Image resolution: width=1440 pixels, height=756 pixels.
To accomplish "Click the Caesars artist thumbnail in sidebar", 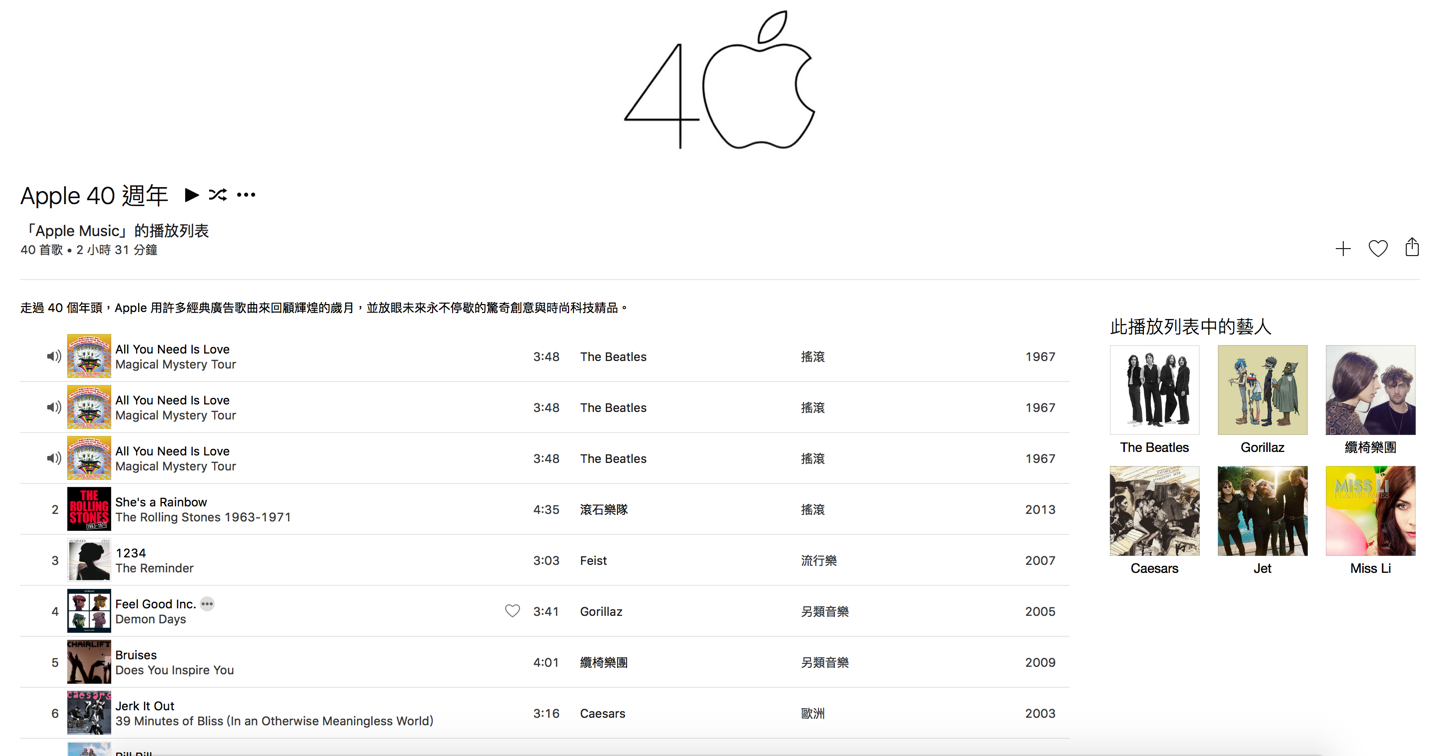I will click(1154, 511).
